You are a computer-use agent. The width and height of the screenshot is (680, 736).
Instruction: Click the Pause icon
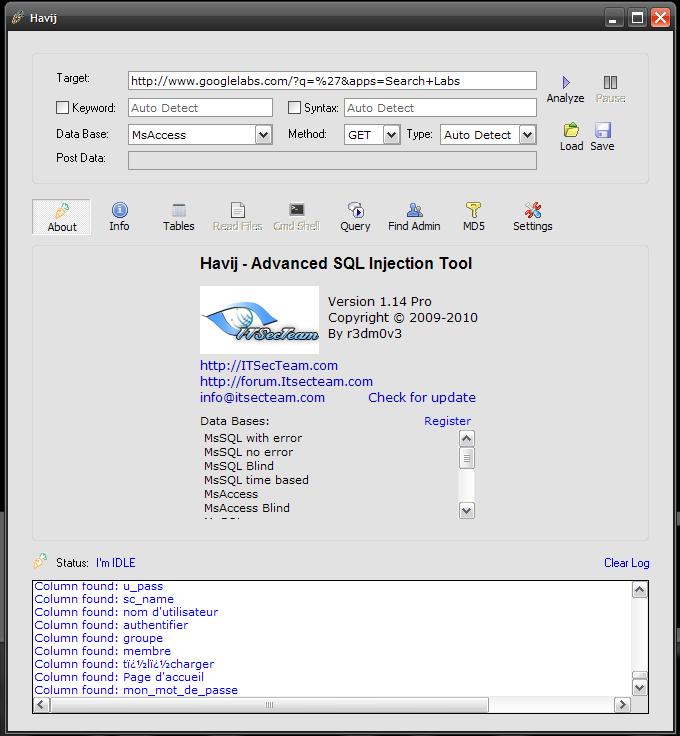610,83
